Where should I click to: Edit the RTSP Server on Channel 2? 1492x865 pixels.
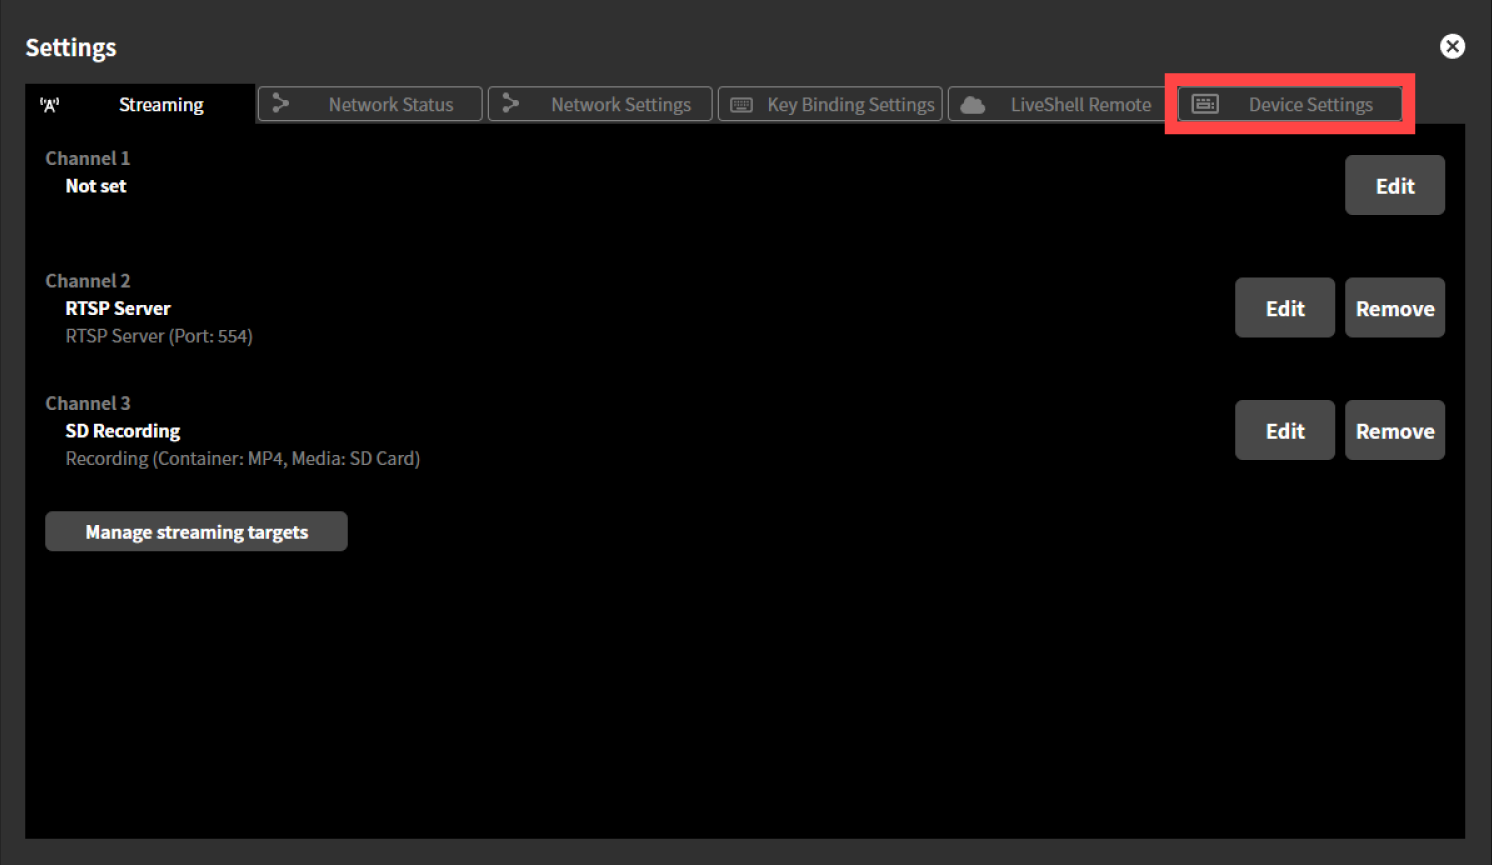click(x=1285, y=307)
